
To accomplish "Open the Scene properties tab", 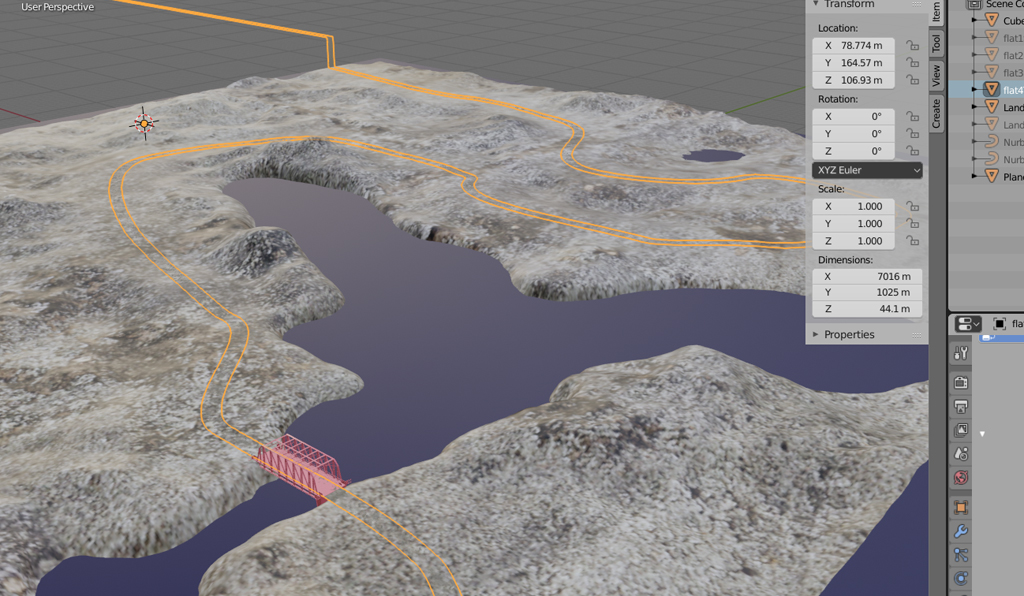I will click(961, 454).
